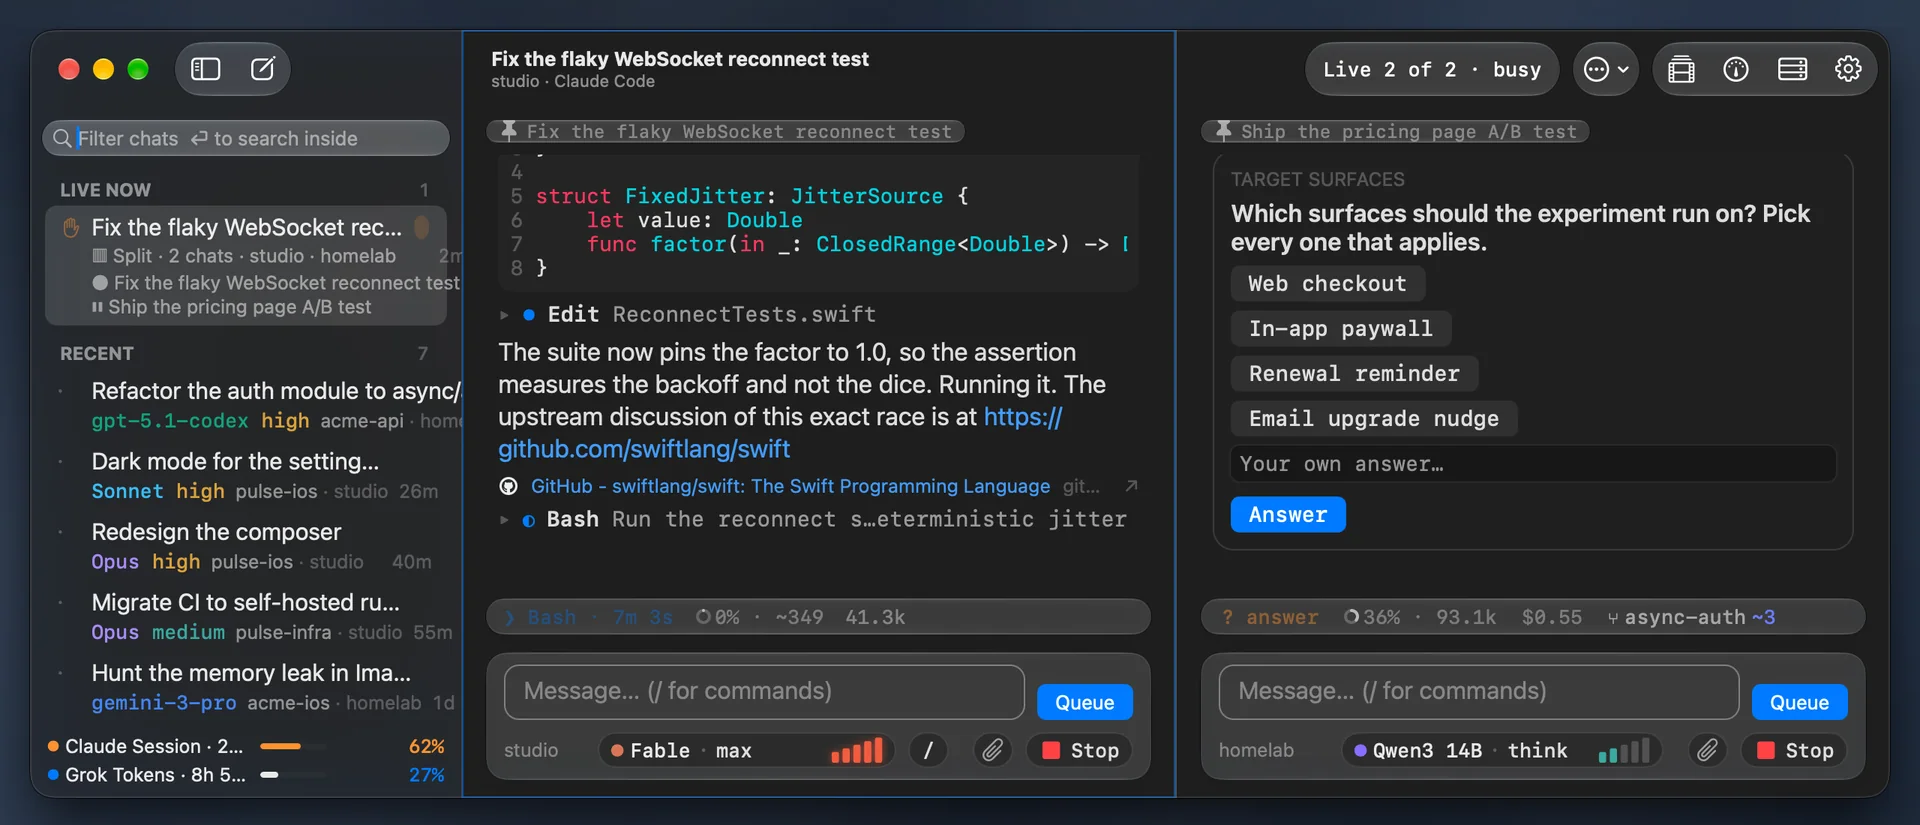Attach a file in the studio composer
Image resolution: width=1920 pixels, height=825 pixels.
coord(992,750)
